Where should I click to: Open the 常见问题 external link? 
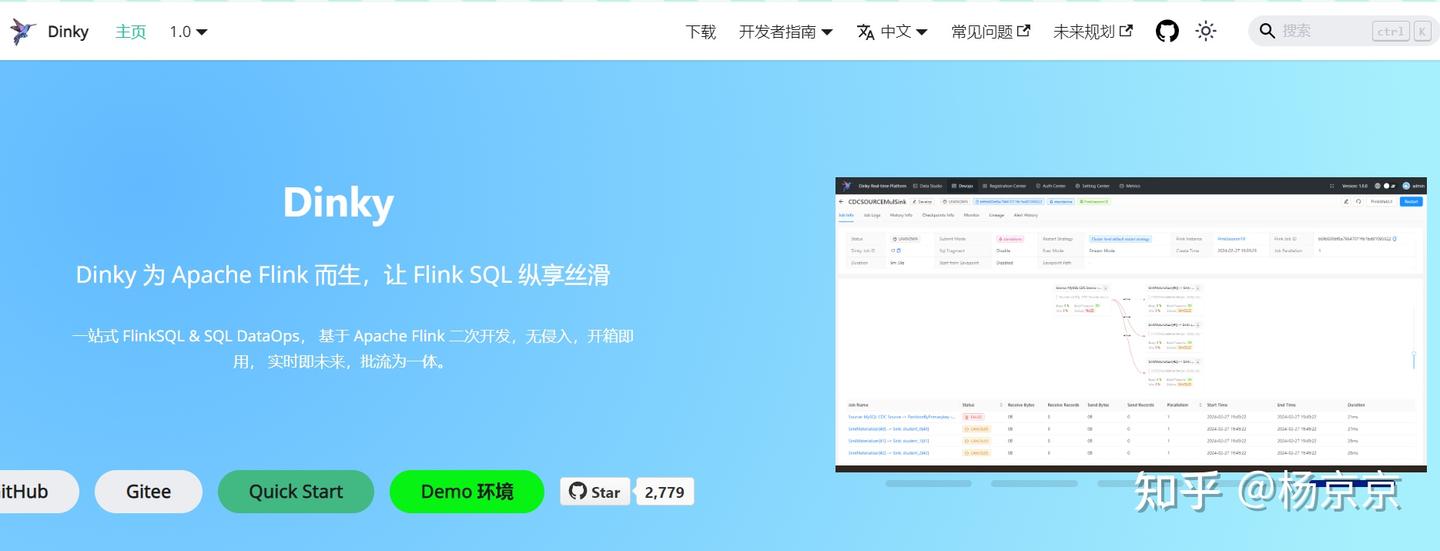[x=990, y=31]
